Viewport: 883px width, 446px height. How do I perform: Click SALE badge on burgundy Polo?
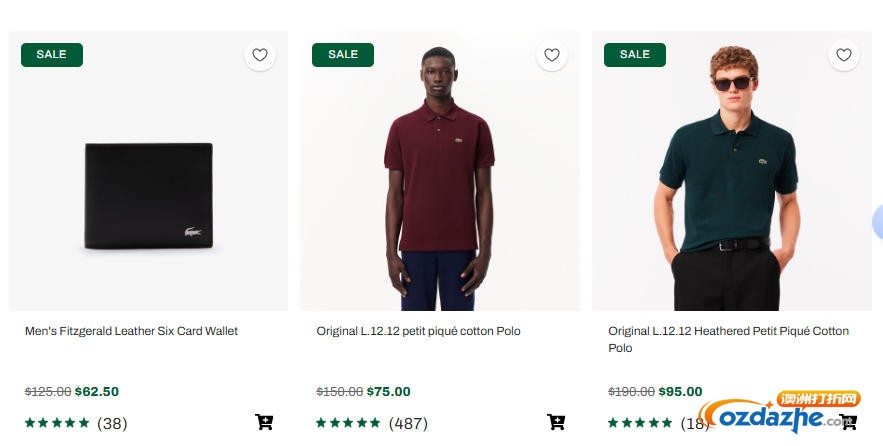343,55
